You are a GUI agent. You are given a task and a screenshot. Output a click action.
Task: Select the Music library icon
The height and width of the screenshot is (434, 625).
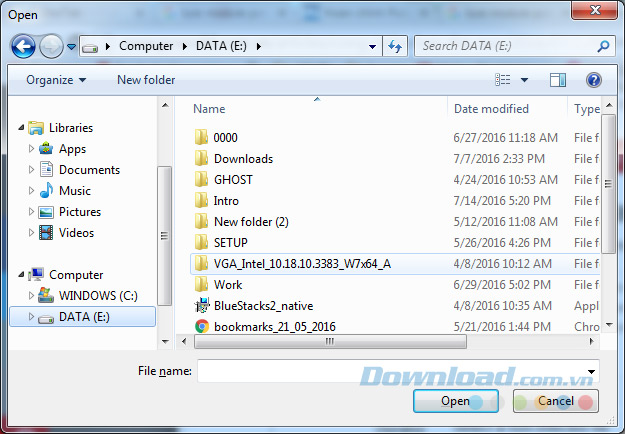point(46,191)
